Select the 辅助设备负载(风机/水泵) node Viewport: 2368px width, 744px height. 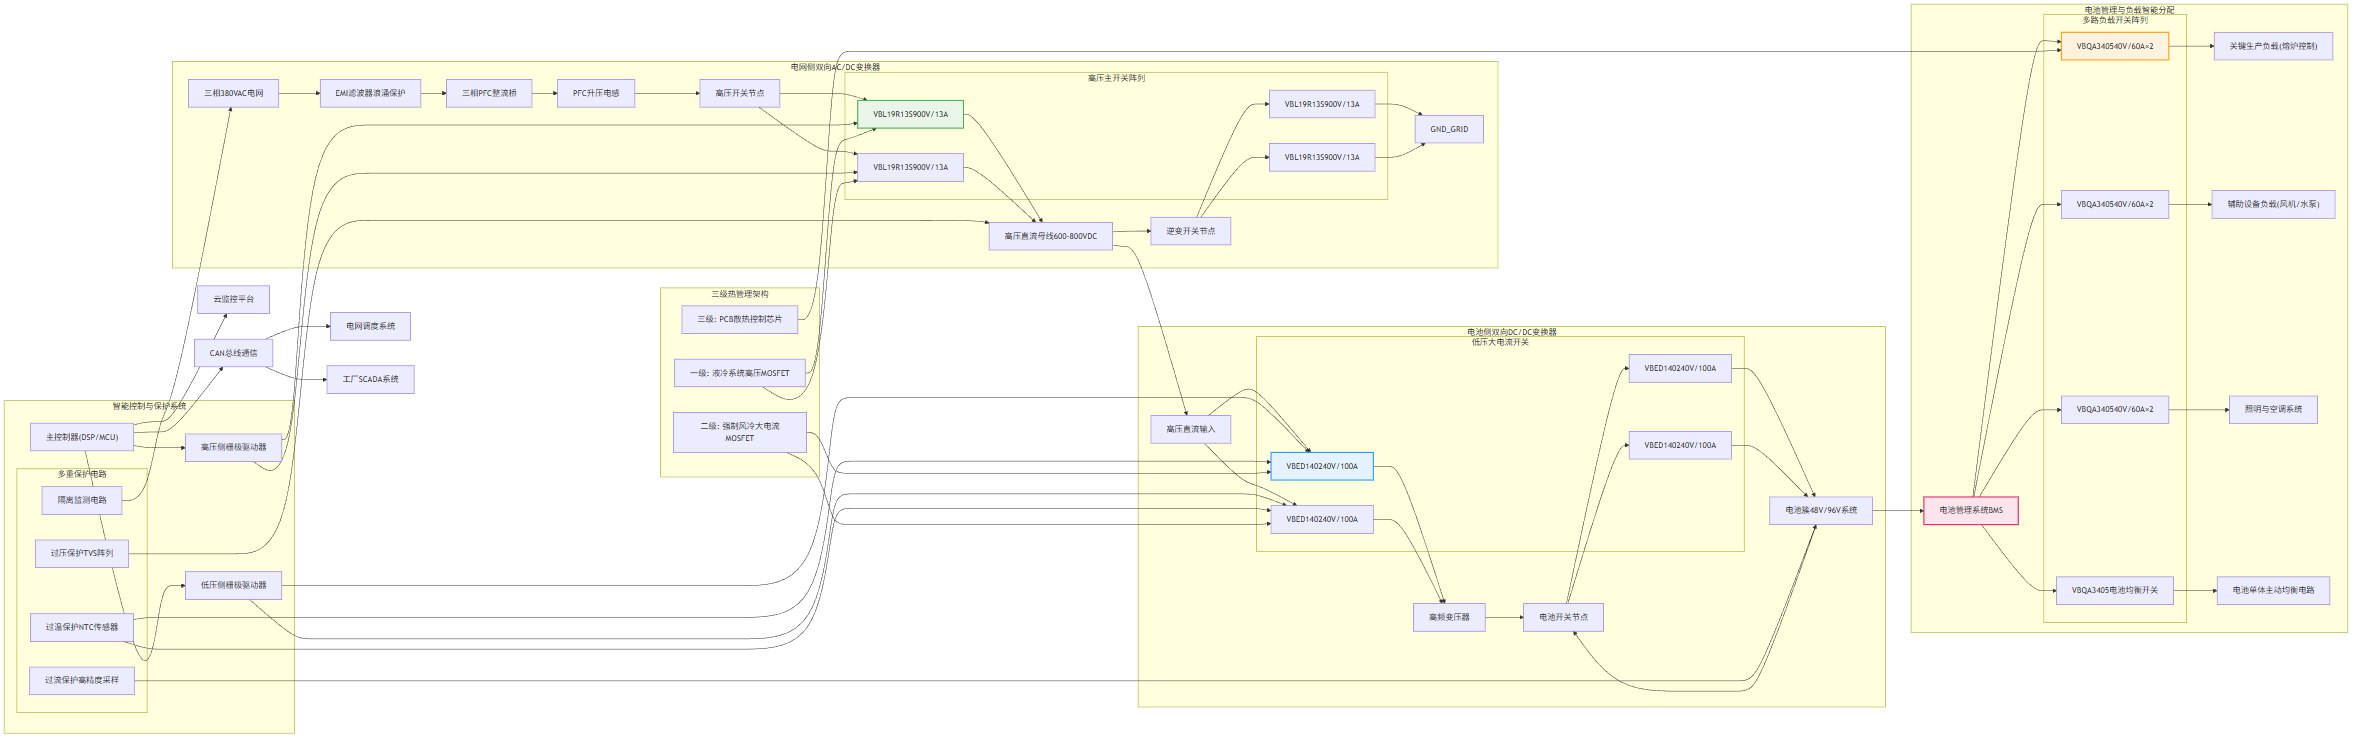pos(2273,204)
